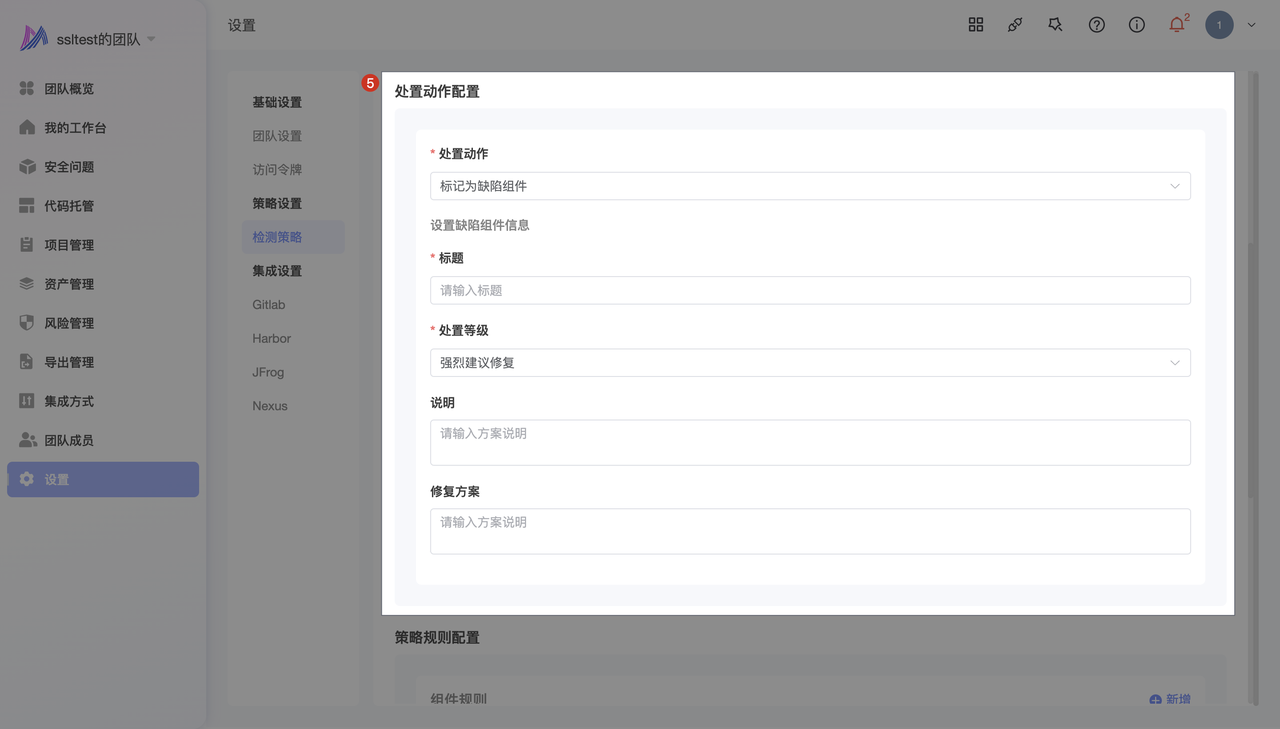This screenshot has width=1280, height=729.
Task: Open the 处置动作 dropdown
Action: 810,186
